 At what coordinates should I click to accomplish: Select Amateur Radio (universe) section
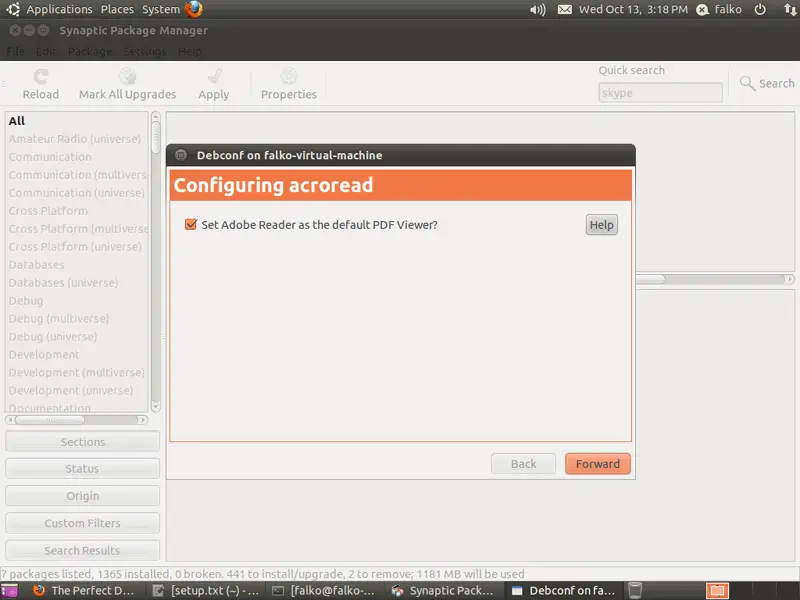(x=77, y=139)
